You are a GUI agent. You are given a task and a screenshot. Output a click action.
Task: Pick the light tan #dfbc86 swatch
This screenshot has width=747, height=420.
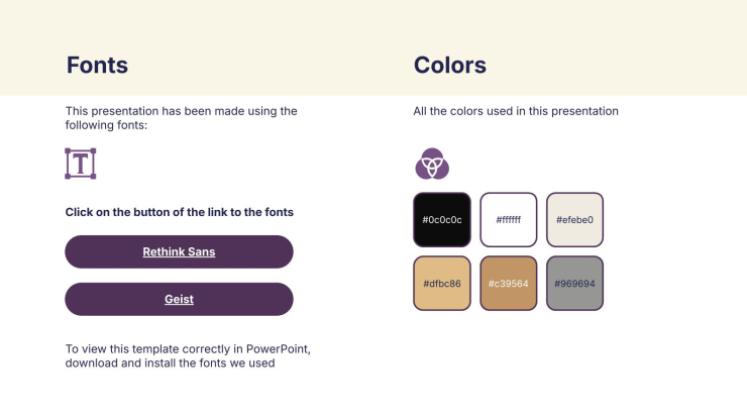click(x=441, y=283)
